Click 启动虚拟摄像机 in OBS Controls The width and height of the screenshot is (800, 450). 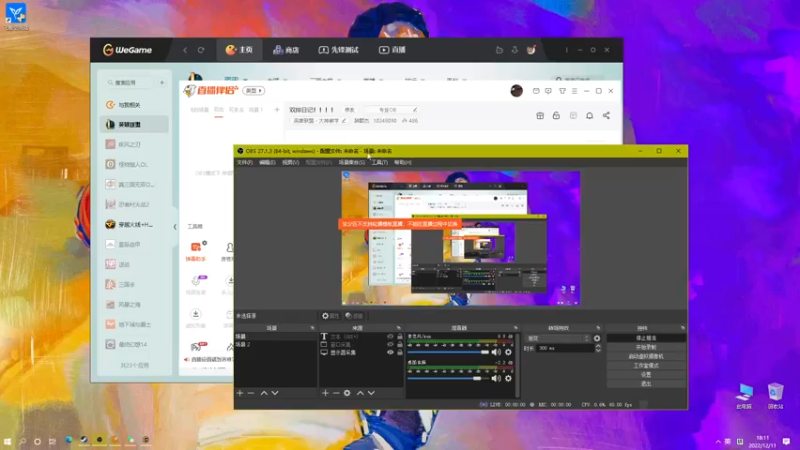646,356
